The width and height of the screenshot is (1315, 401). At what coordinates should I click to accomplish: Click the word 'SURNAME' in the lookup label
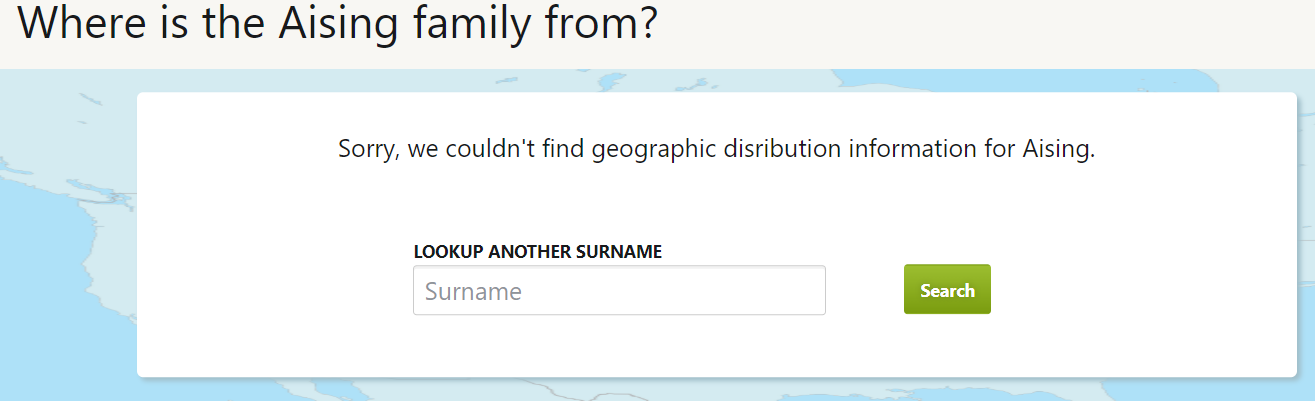[x=619, y=252]
